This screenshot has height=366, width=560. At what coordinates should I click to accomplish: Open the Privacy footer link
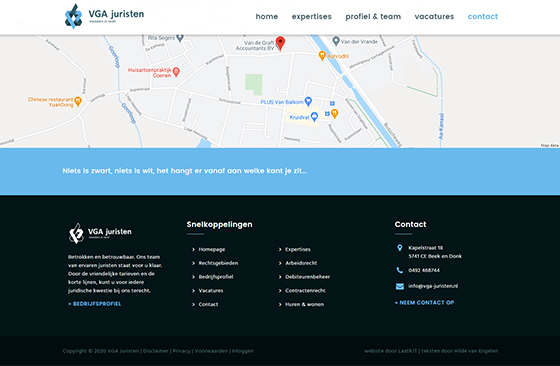pos(181,351)
